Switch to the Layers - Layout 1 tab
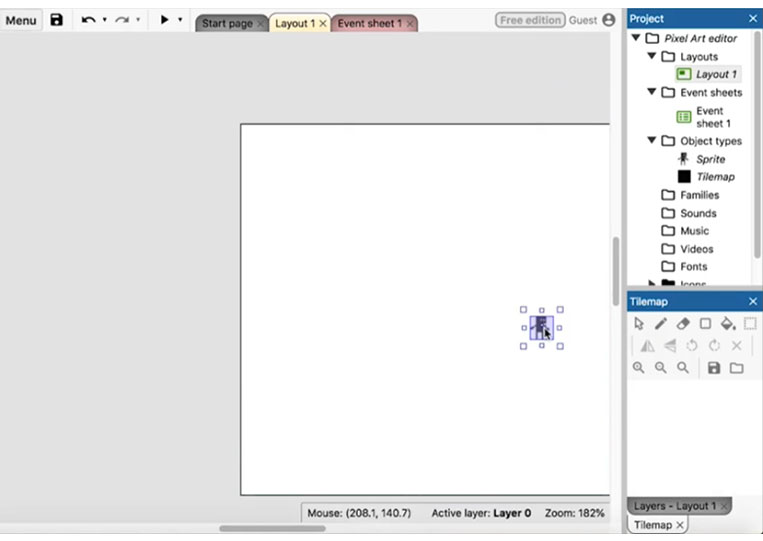The width and height of the screenshot is (763, 541). [674, 506]
